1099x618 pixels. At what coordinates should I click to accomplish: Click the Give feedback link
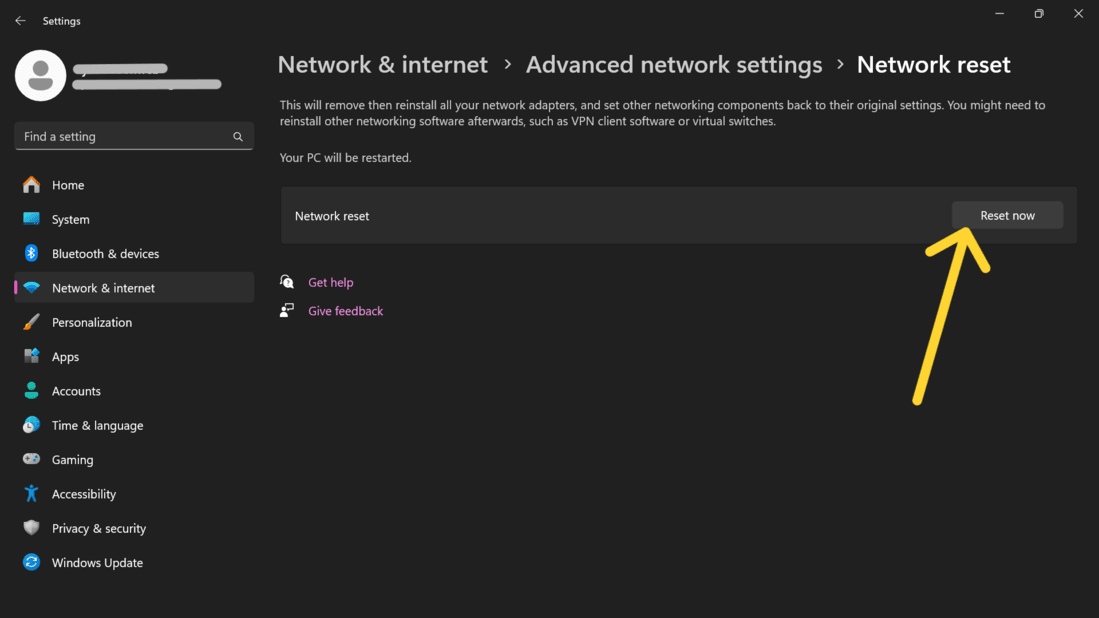(345, 311)
